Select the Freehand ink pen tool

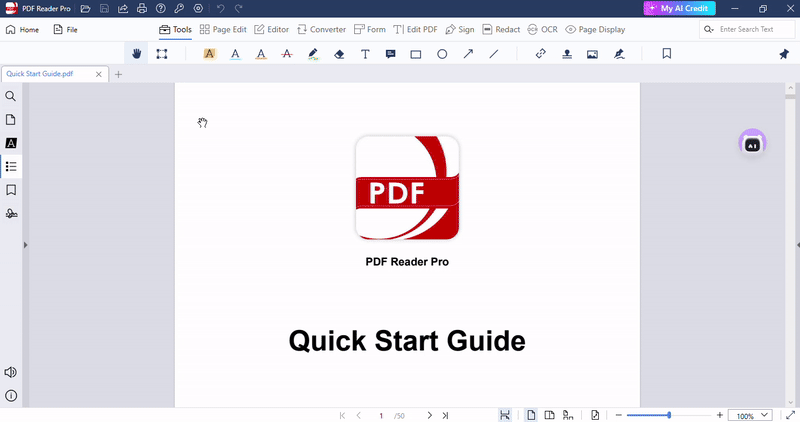point(313,54)
